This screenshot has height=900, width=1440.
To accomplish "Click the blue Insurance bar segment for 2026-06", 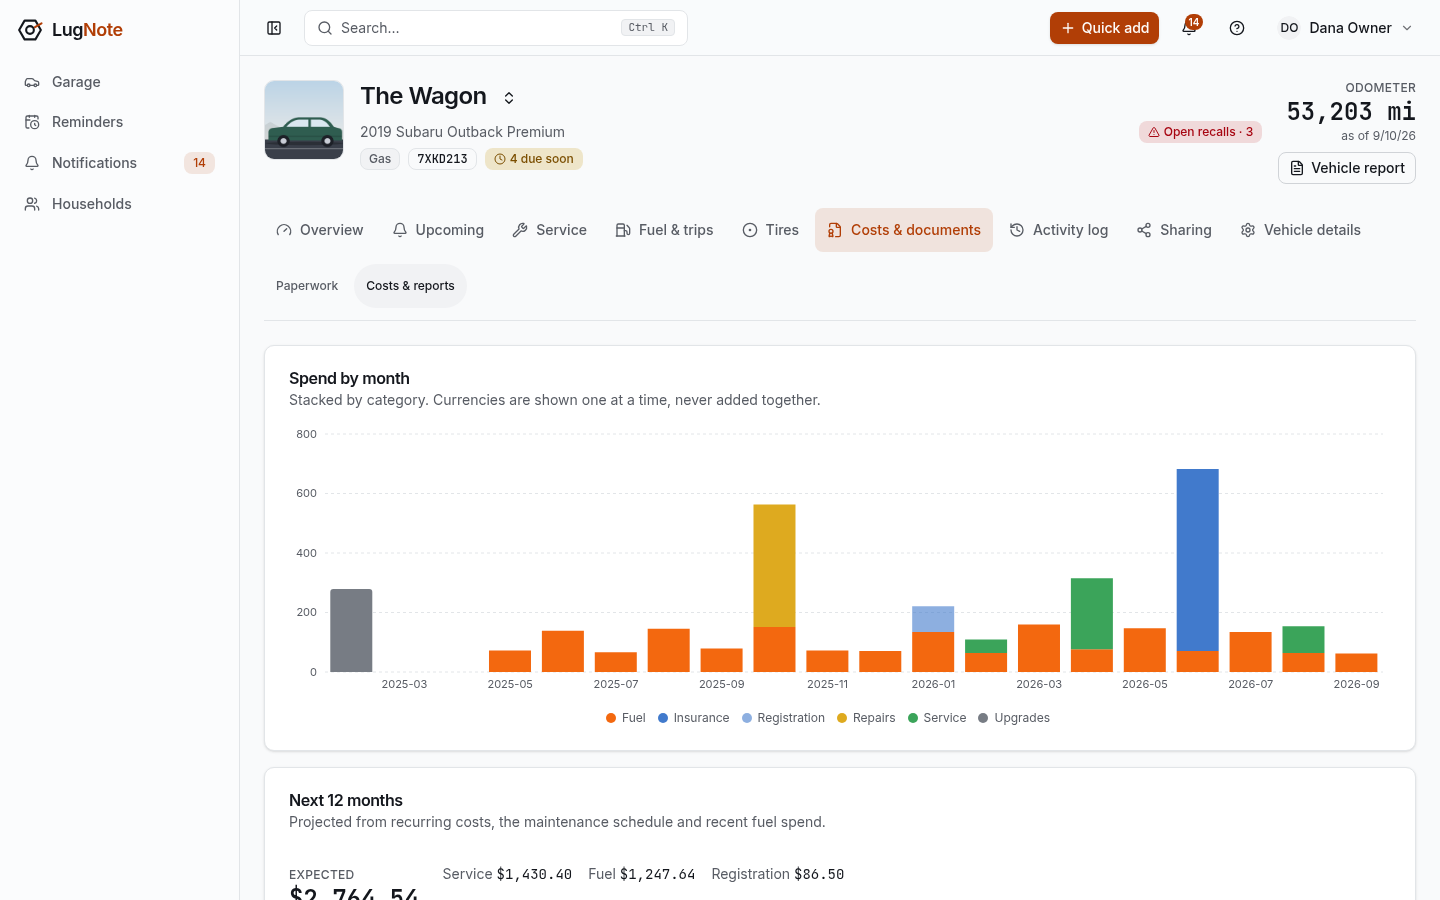I will 1198,560.
